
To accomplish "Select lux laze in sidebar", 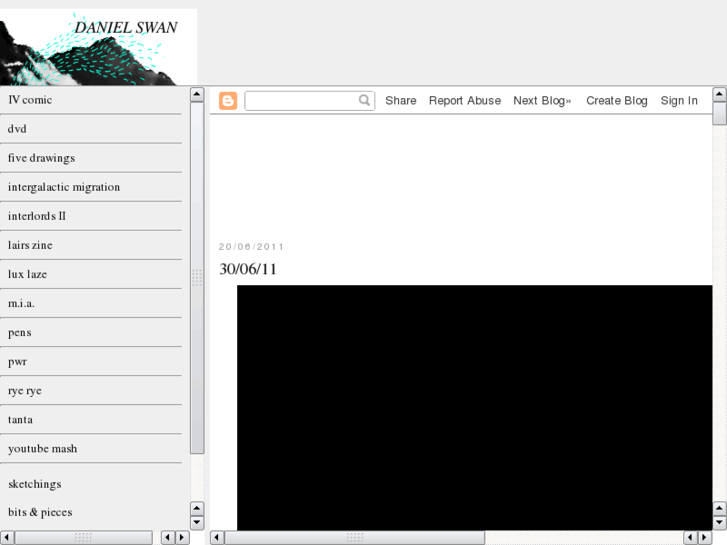I will (27, 274).
